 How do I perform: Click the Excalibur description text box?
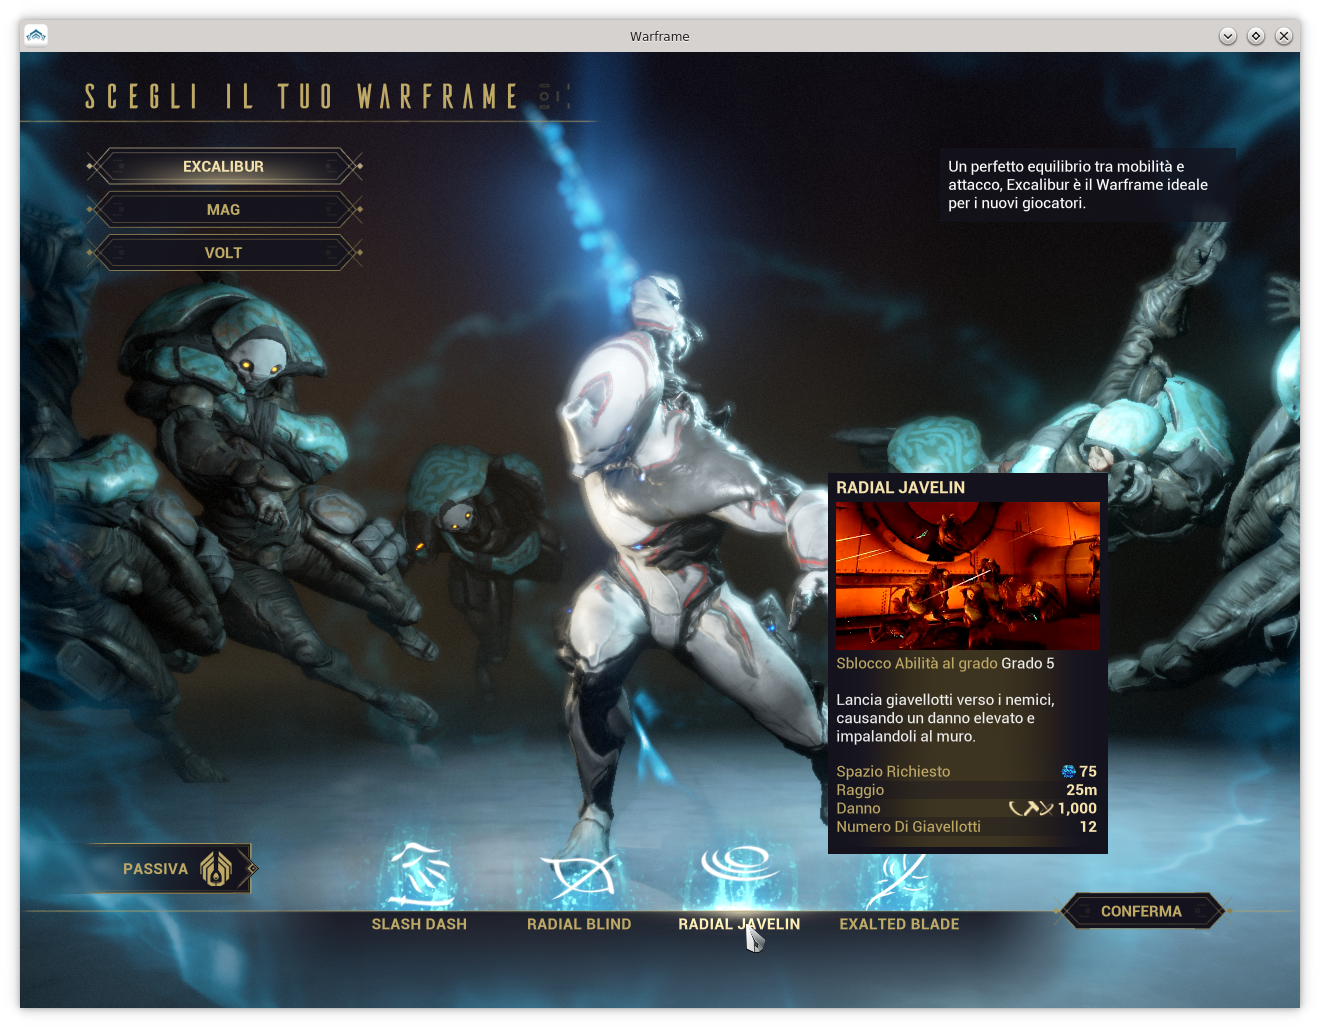coord(1087,185)
